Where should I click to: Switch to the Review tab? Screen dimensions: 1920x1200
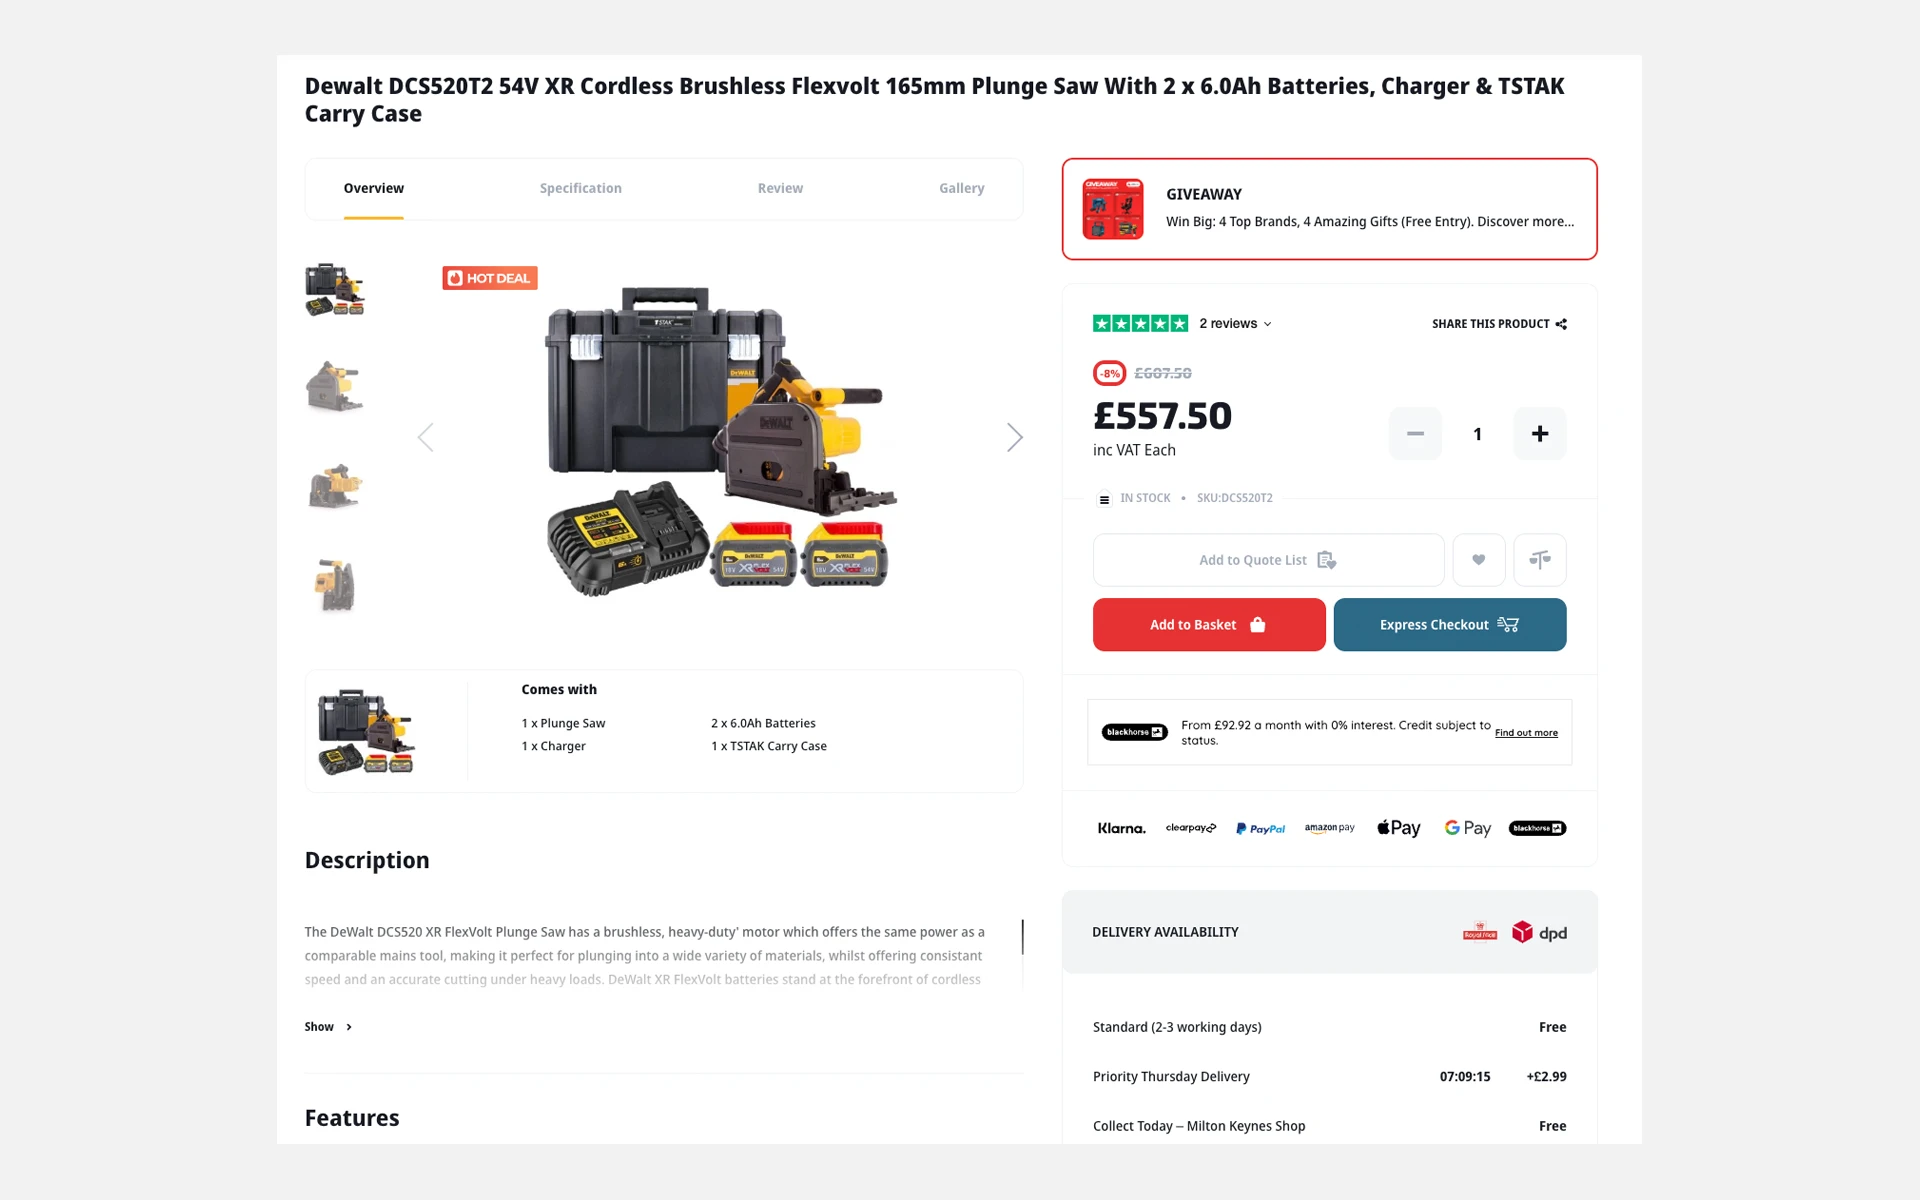point(780,188)
